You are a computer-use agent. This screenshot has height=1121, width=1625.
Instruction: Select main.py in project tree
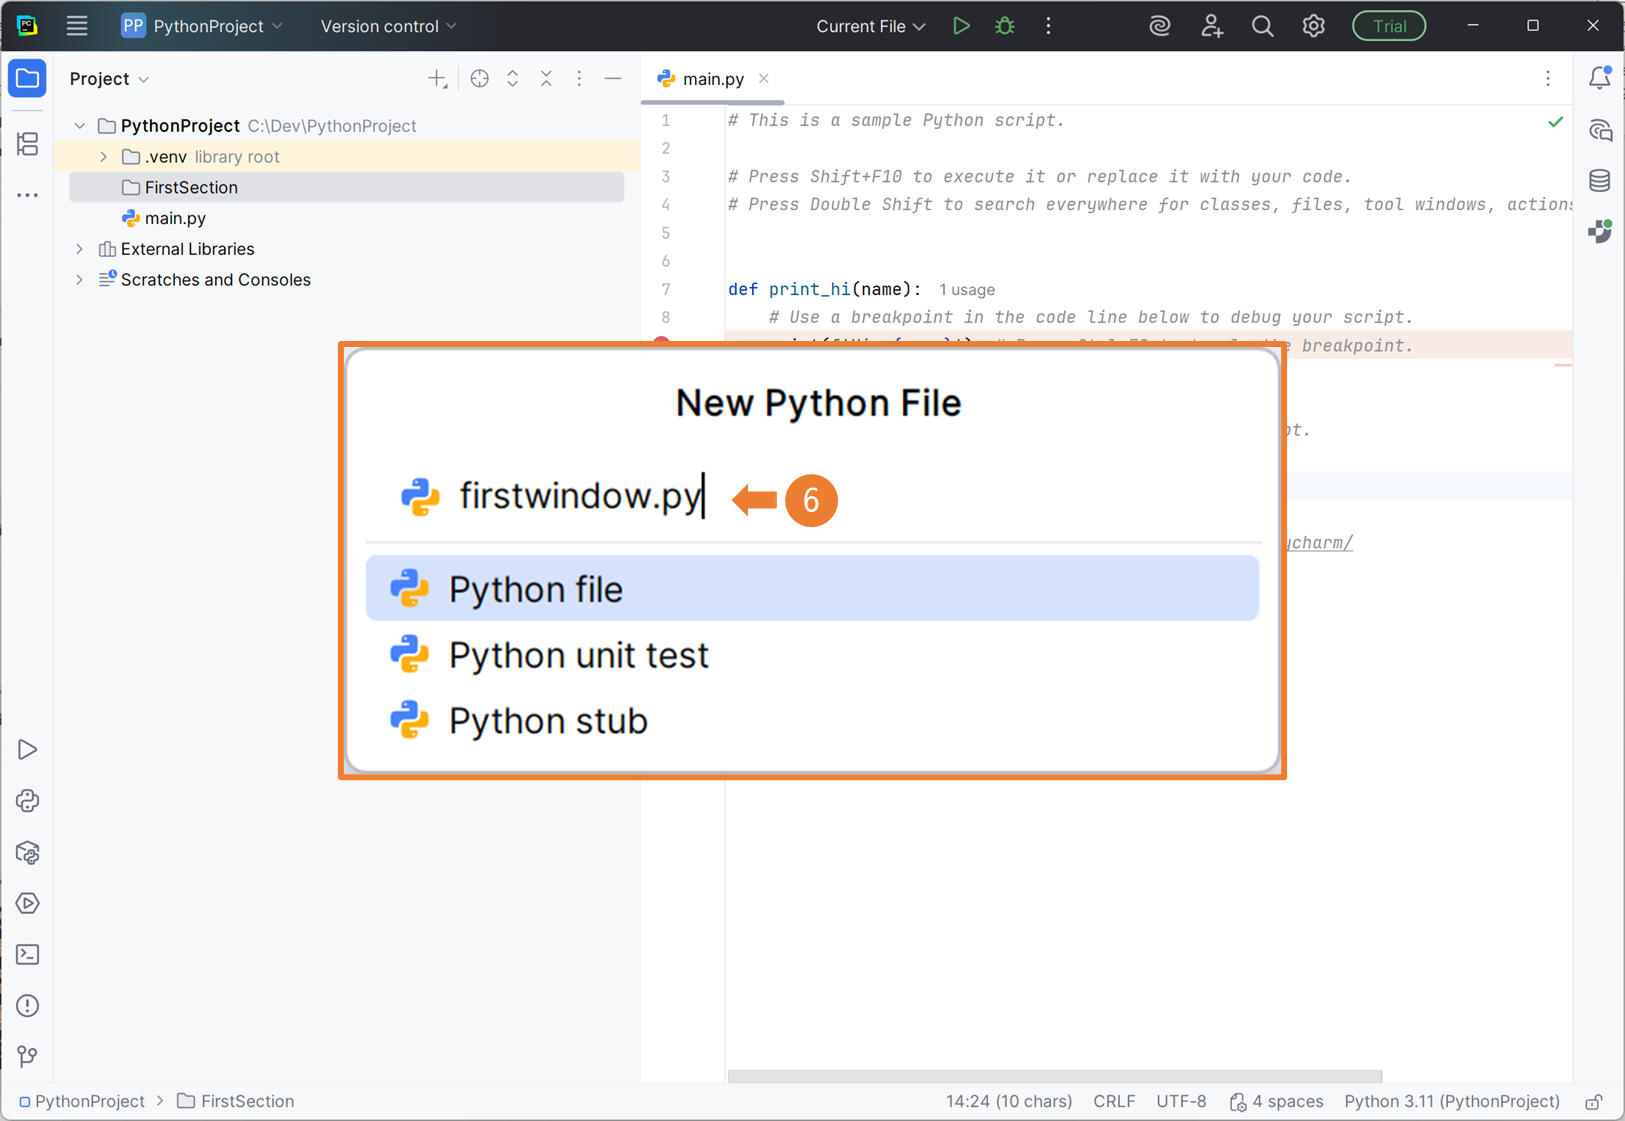click(x=175, y=218)
